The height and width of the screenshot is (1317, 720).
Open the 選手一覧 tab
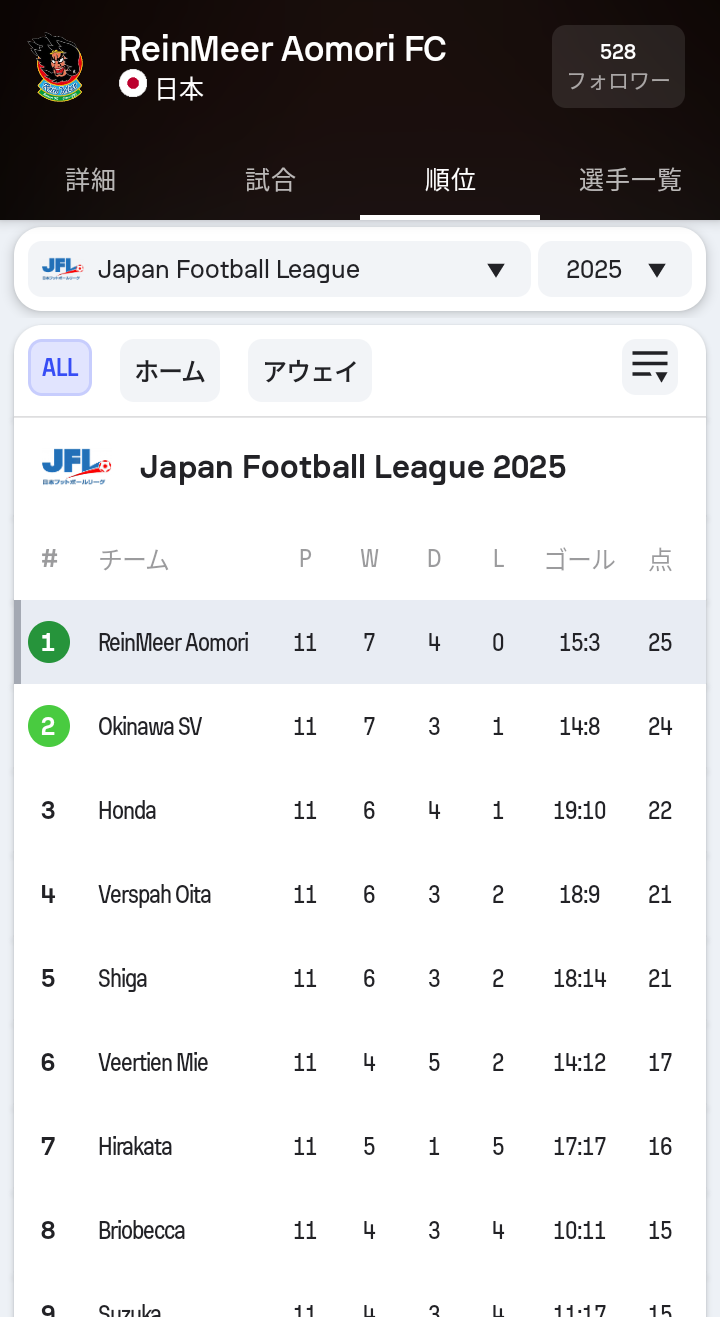[x=630, y=180]
